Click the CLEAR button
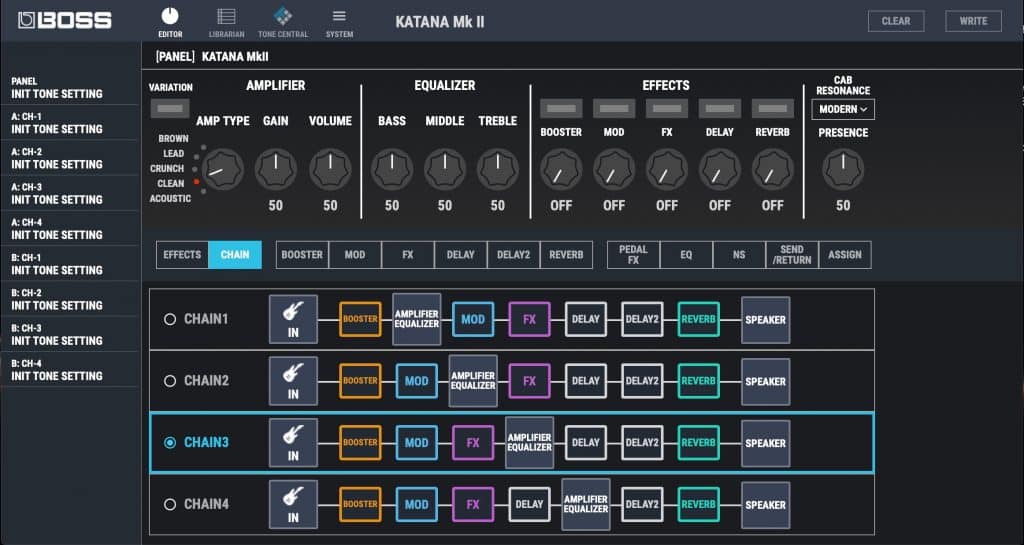Viewport: 1024px width, 545px height. point(896,21)
